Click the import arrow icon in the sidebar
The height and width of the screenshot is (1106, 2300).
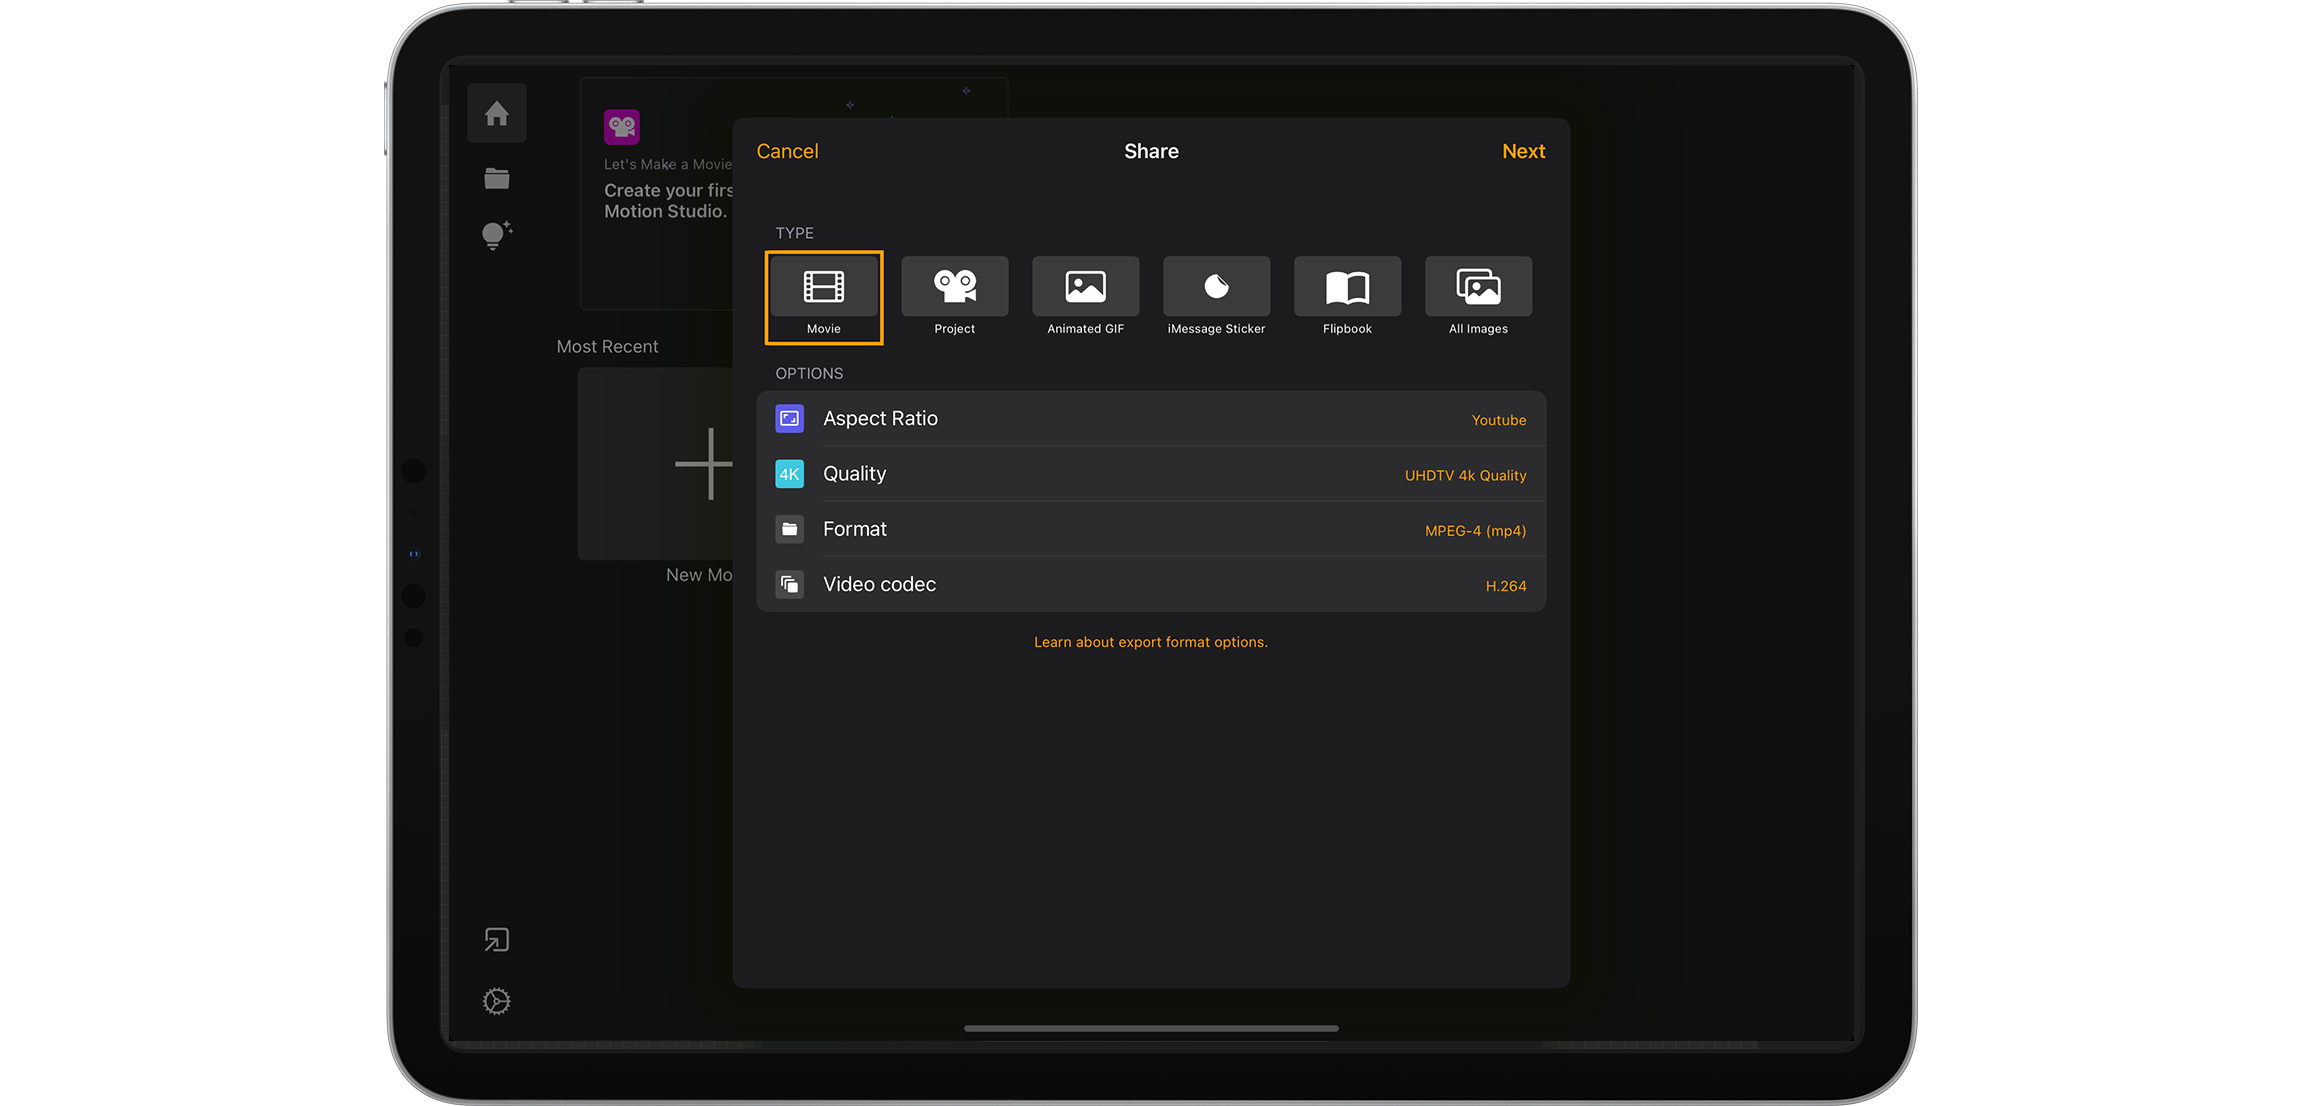pyautogui.click(x=497, y=940)
